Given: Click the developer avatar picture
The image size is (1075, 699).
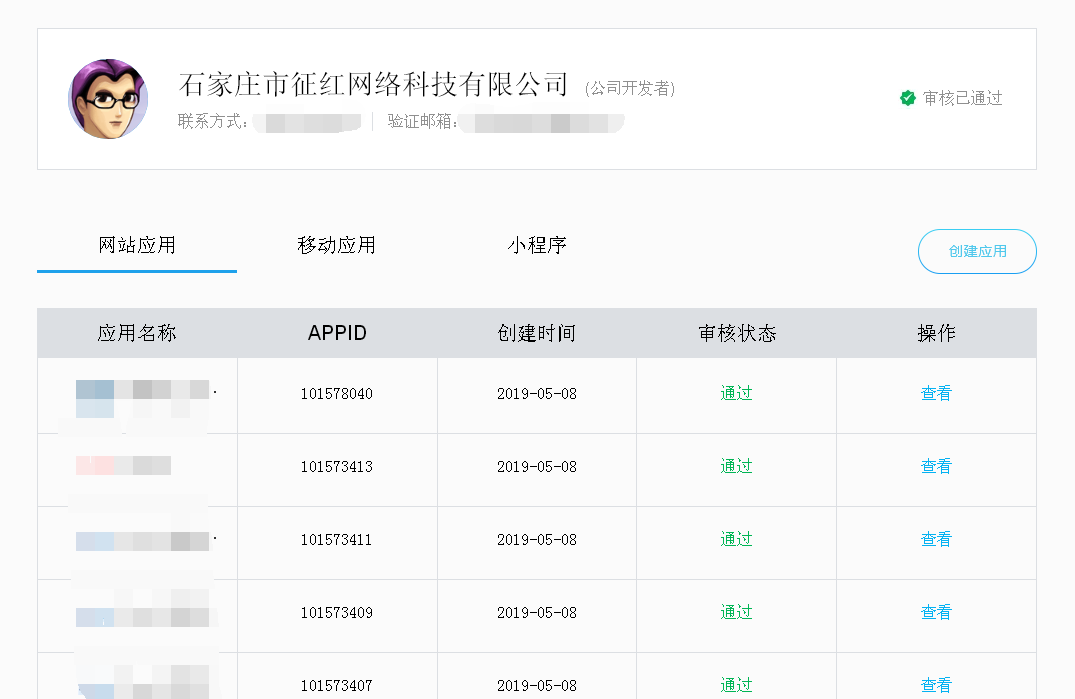Looking at the screenshot, I should [x=108, y=99].
